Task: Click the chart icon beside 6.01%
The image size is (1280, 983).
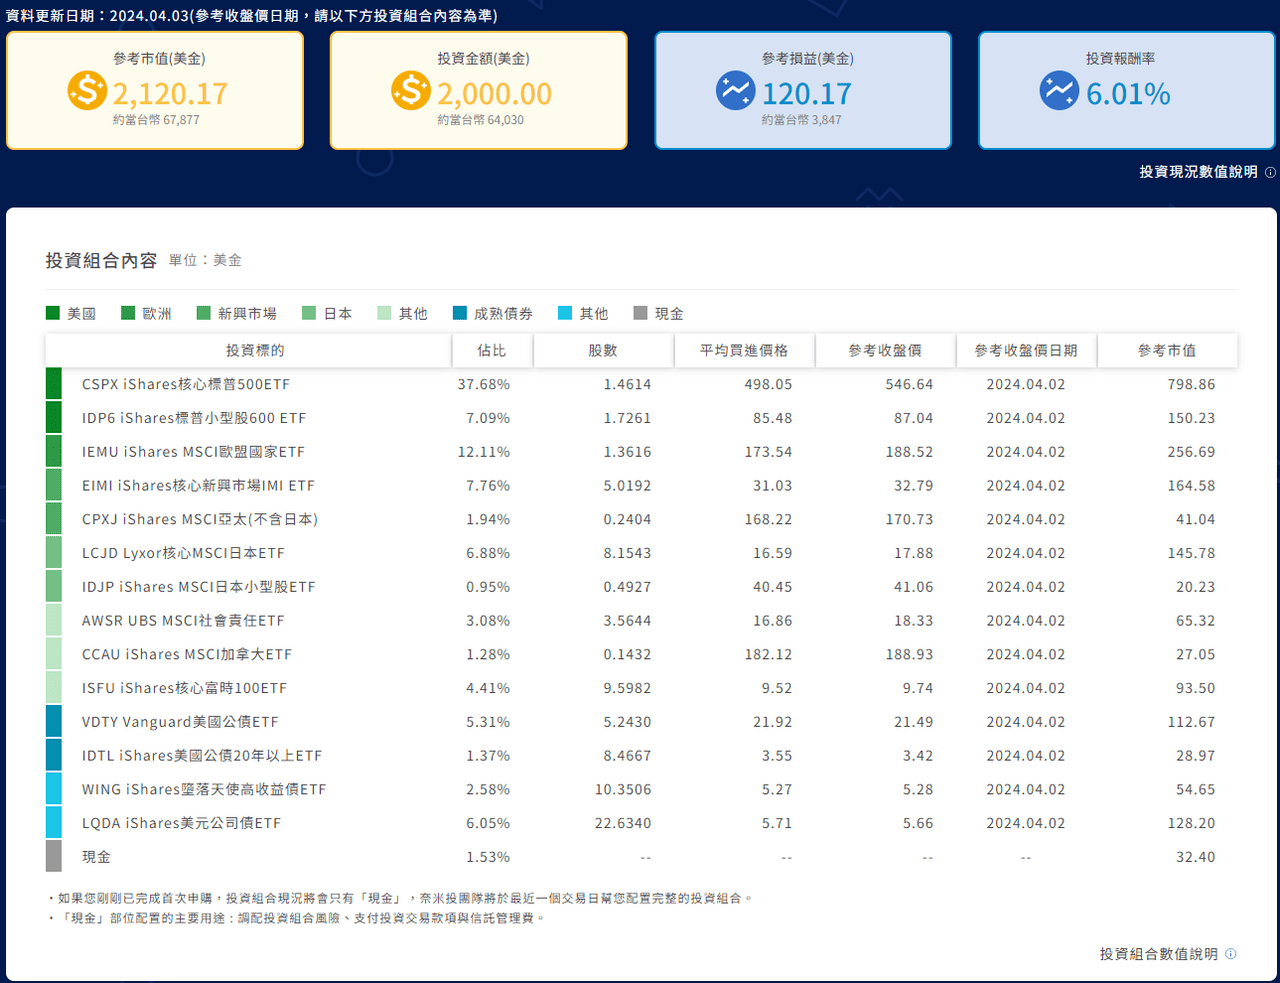Action: point(1059,91)
